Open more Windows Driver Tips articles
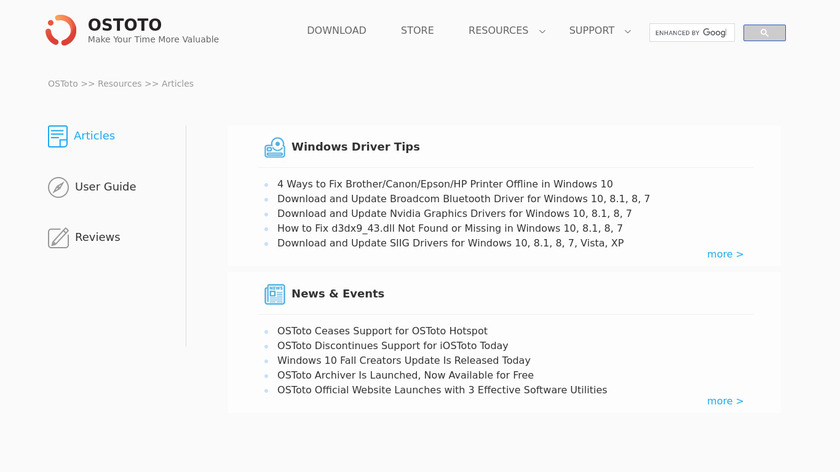Viewport: 840px width, 472px height. pos(725,254)
